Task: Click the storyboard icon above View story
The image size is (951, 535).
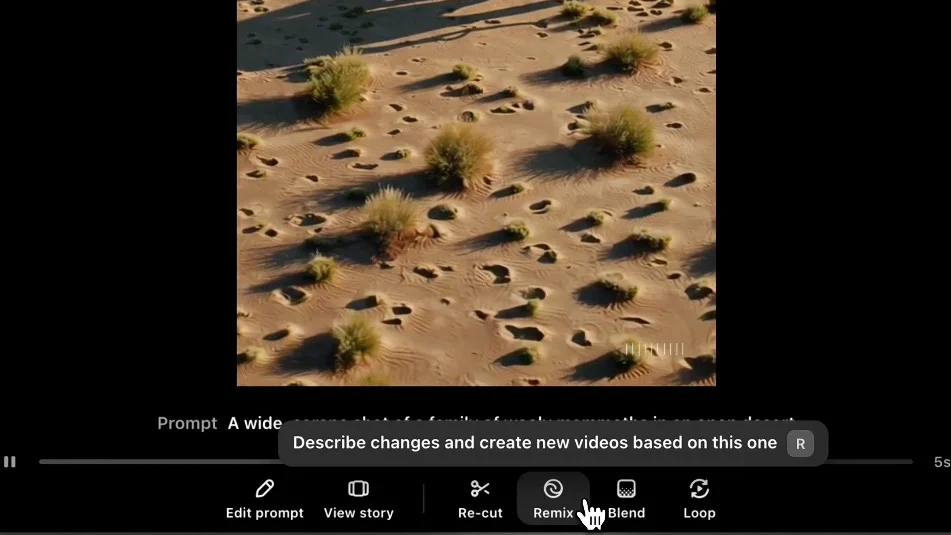Action: click(358, 488)
